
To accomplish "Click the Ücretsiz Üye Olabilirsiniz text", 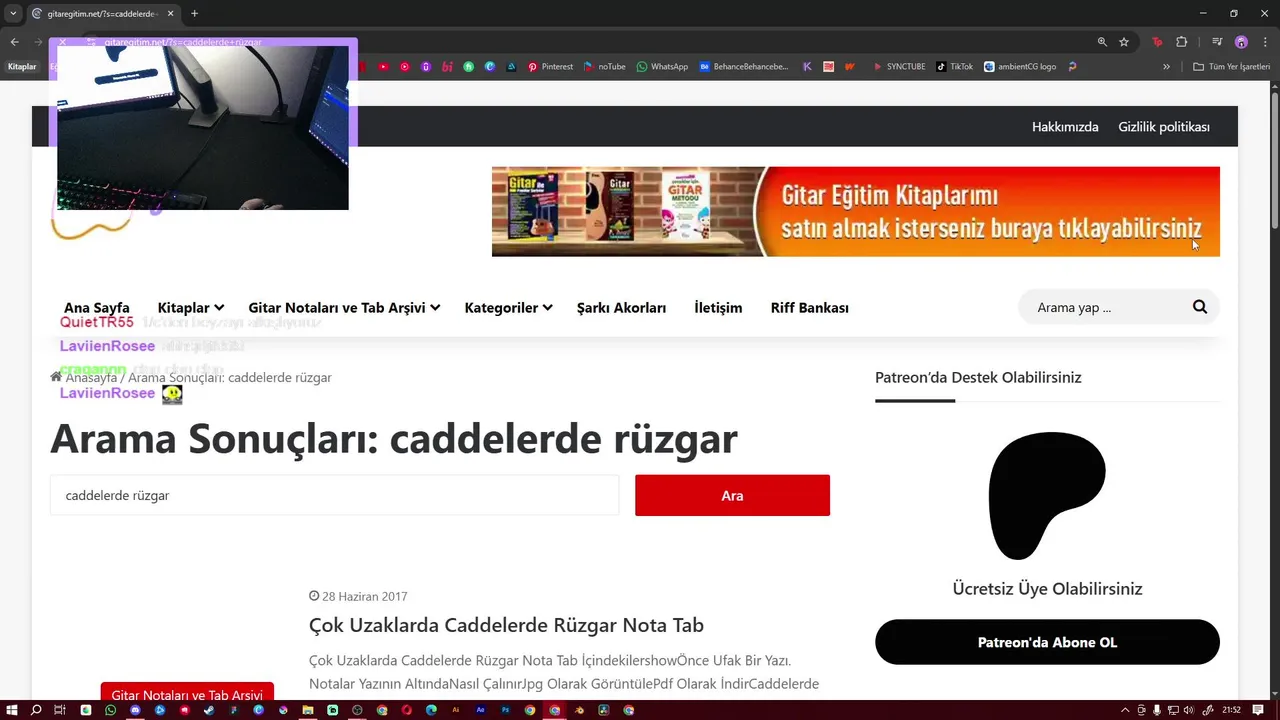I will (1047, 588).
